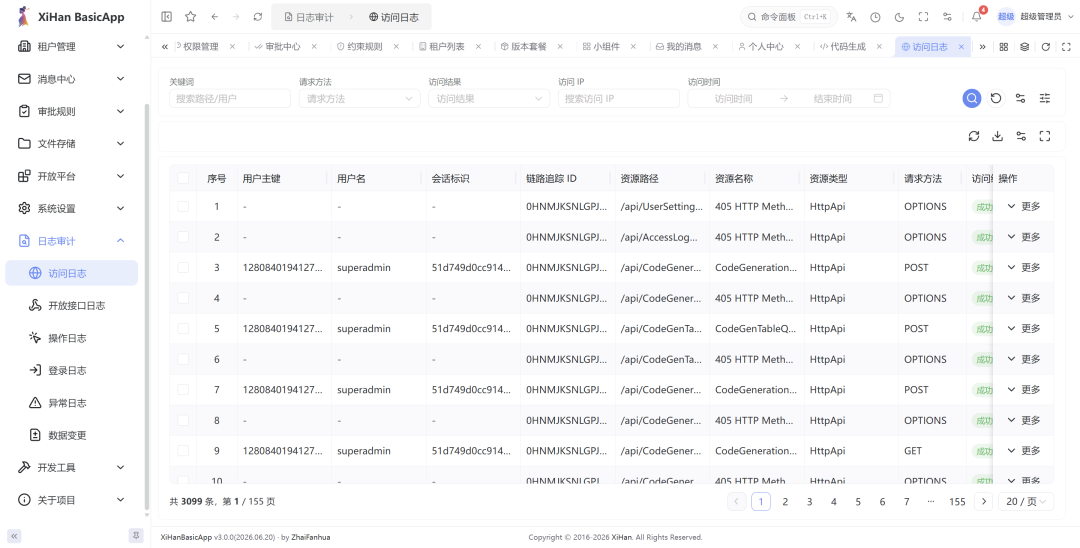The width and height of the screenshot is (1080, 548).
Task: Open tab grid overview icon
Action: 1004,47
